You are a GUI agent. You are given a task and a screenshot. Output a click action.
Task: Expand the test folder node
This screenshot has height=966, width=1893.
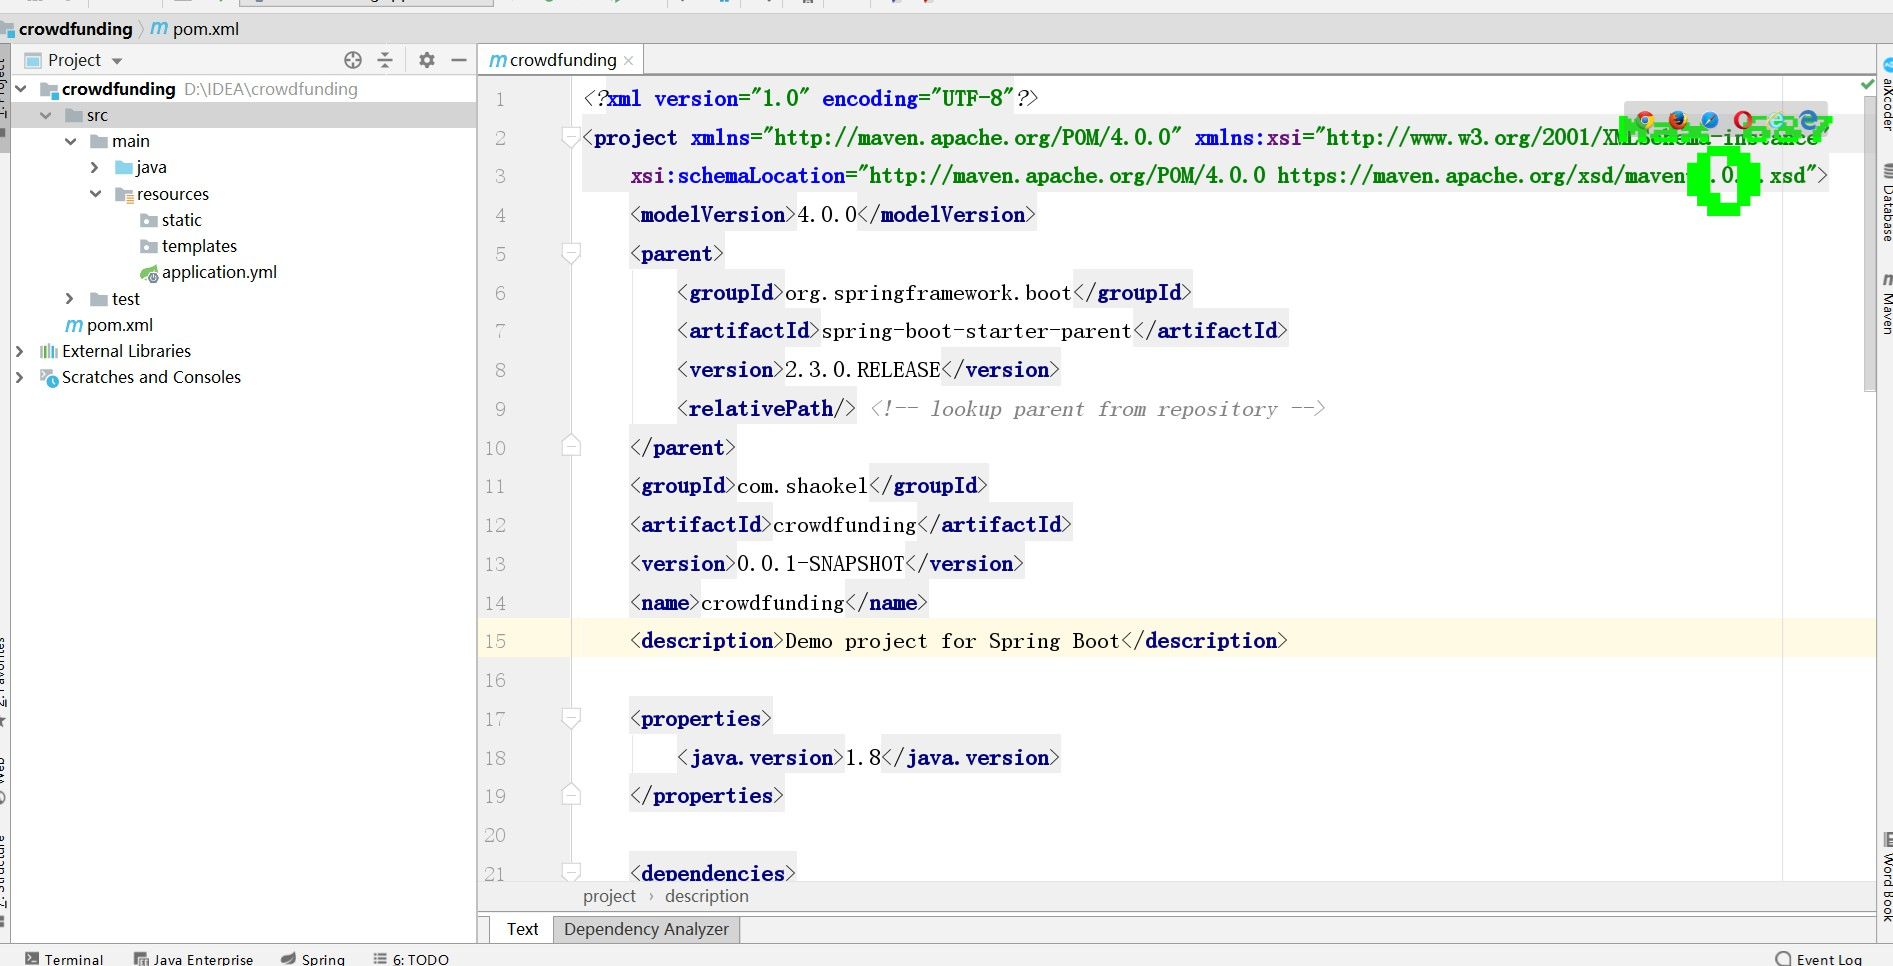70,299
